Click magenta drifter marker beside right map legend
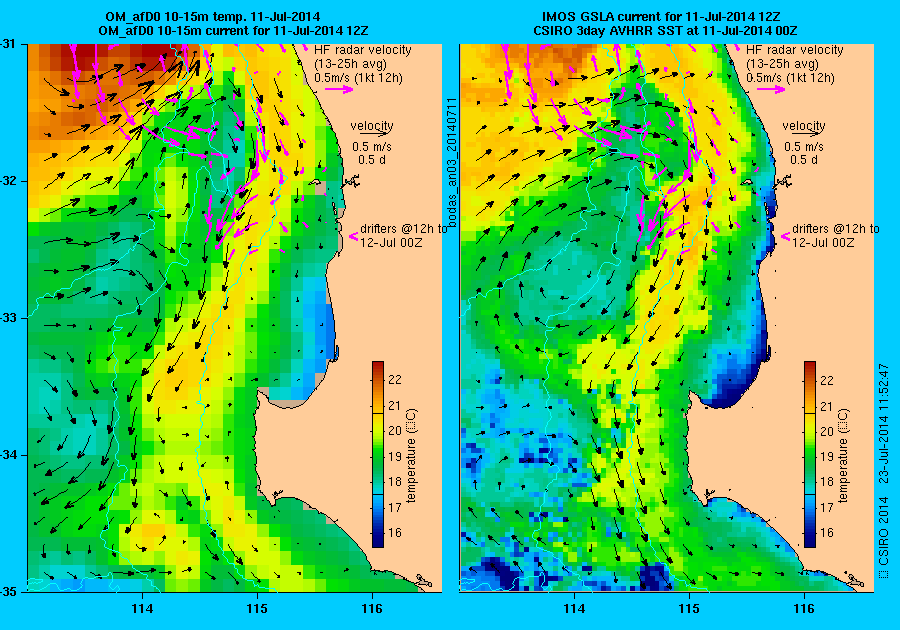 [x=785, y=236]
